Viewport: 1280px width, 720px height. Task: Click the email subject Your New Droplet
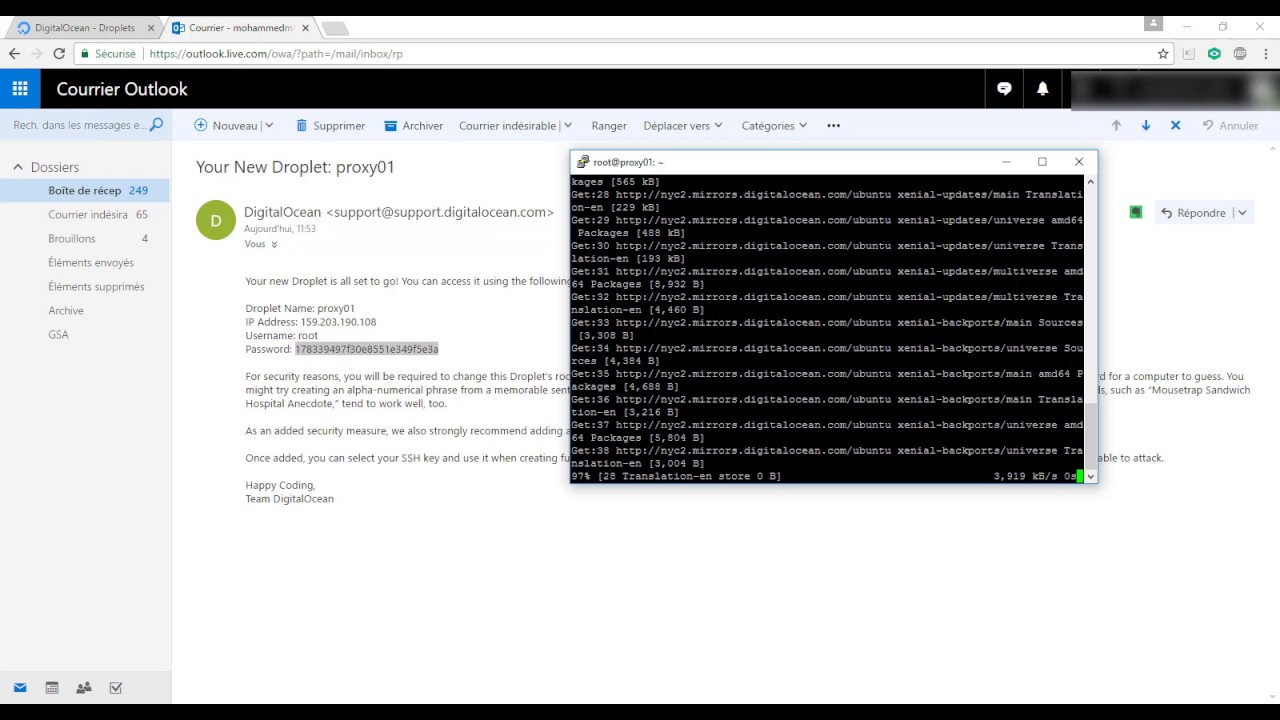point(295,167)
